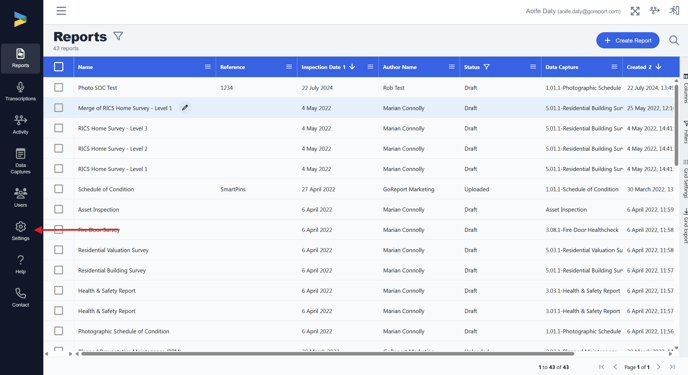Open the hamburger menu icon

tap(61, 11)
